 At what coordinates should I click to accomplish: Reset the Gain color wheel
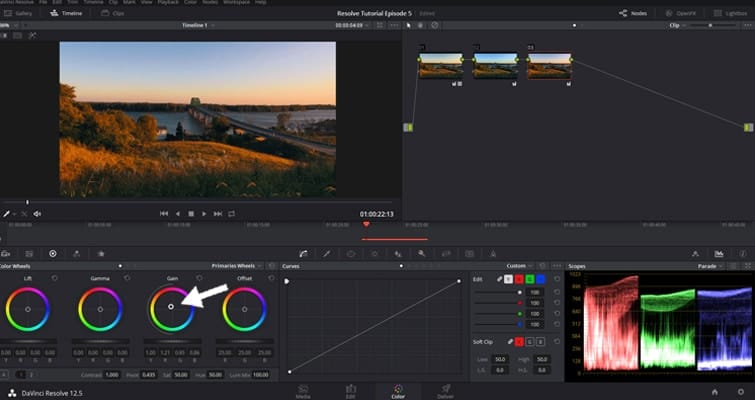198,278
